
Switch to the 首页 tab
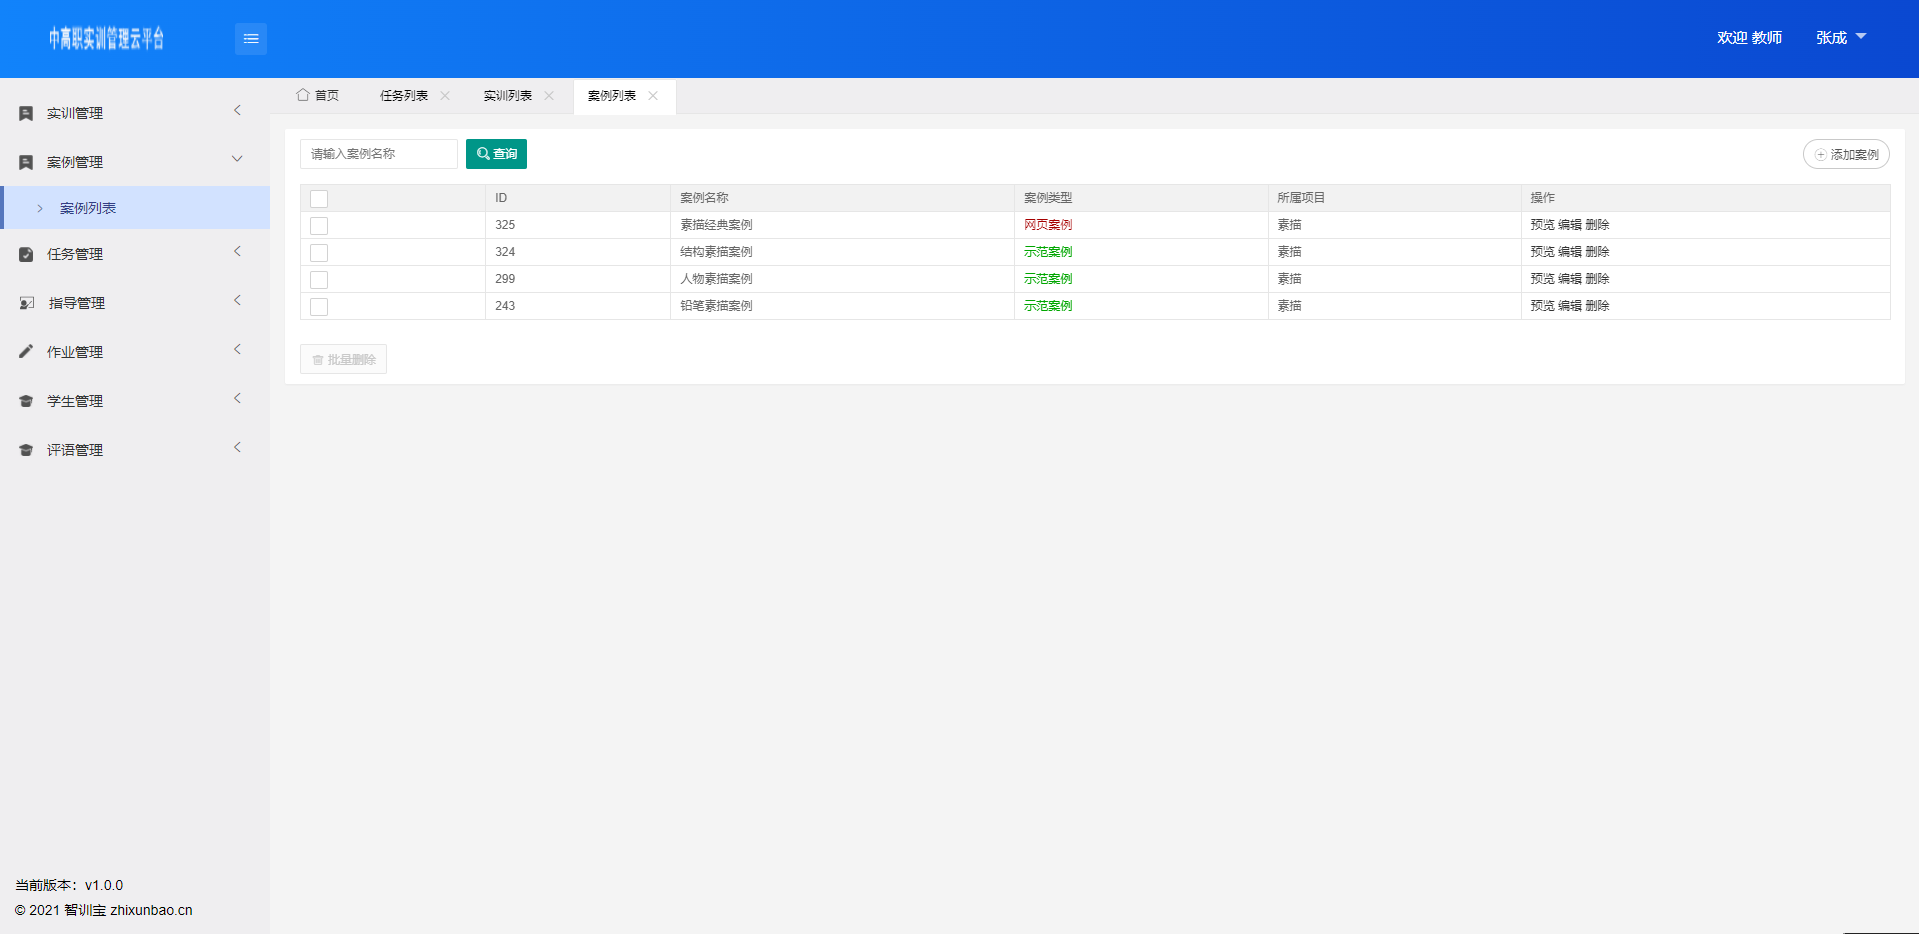(x=318, y=96)
